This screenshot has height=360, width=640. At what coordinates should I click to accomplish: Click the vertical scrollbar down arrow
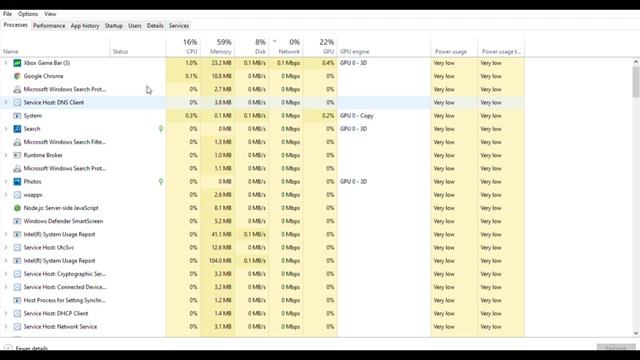(x=636, y=333)
